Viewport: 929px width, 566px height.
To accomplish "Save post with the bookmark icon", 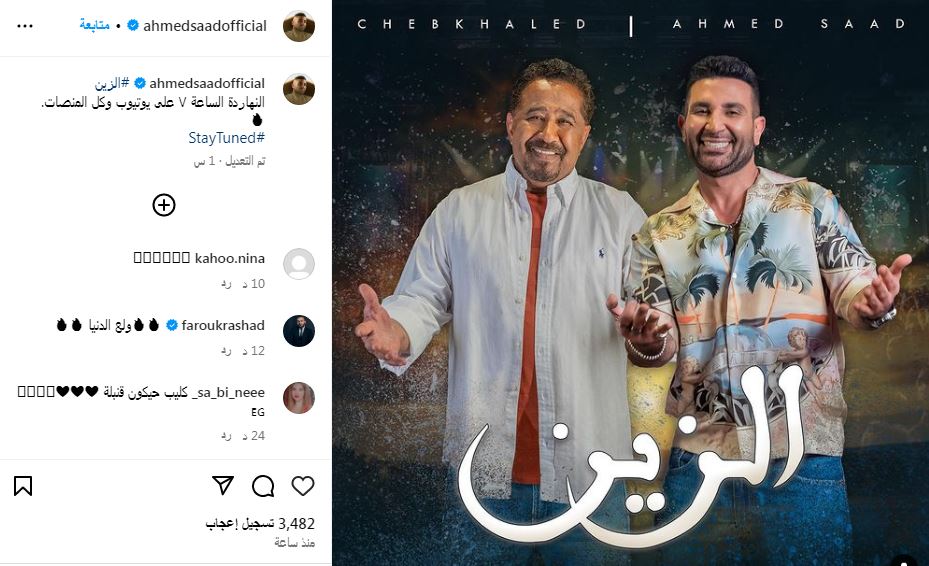I will coord(23,486).
